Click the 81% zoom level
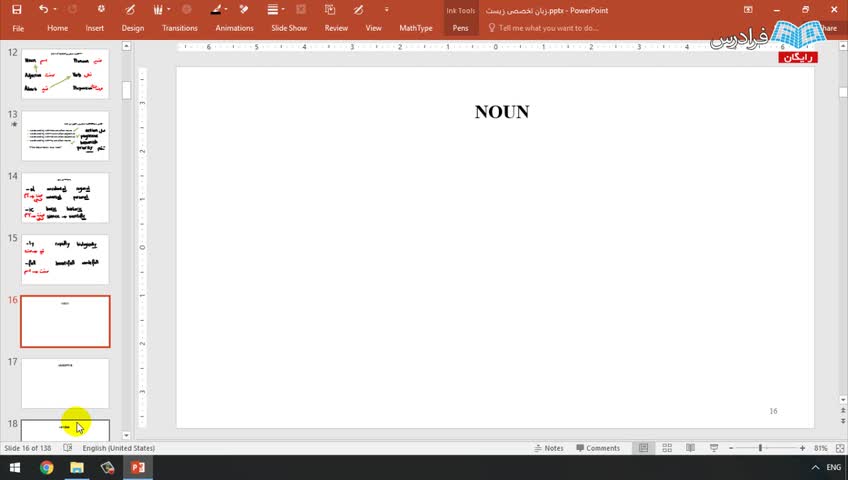The image size is (848, 480). [x=820, y=448]
